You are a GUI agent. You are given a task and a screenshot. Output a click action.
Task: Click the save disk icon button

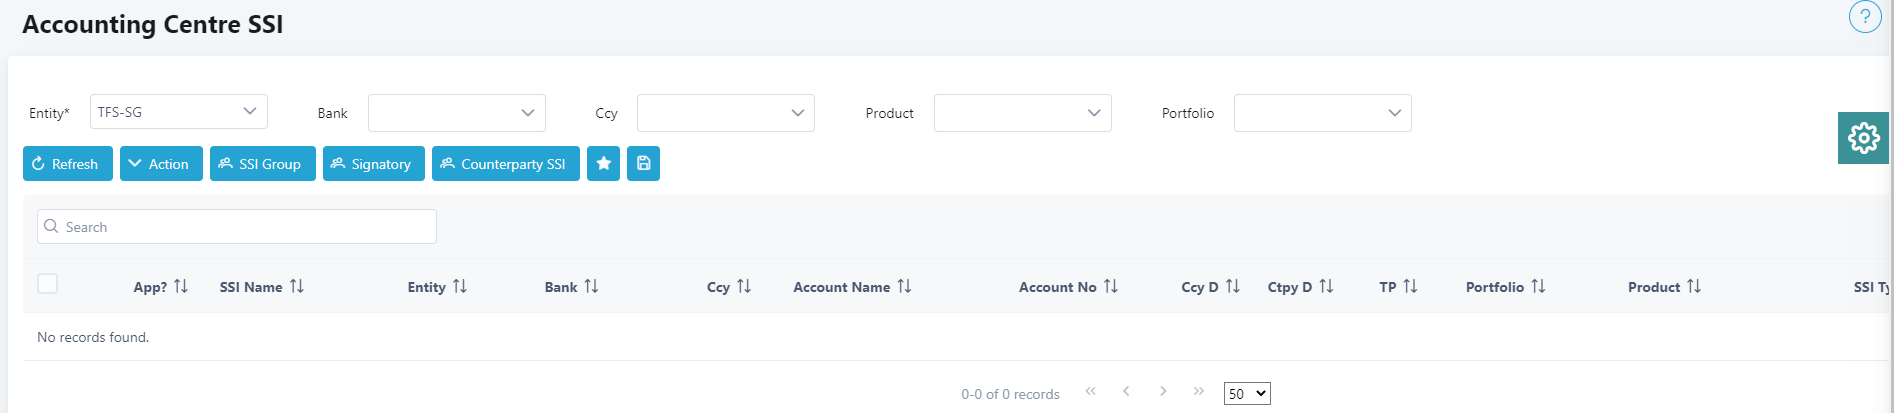[x=643, y=164]
